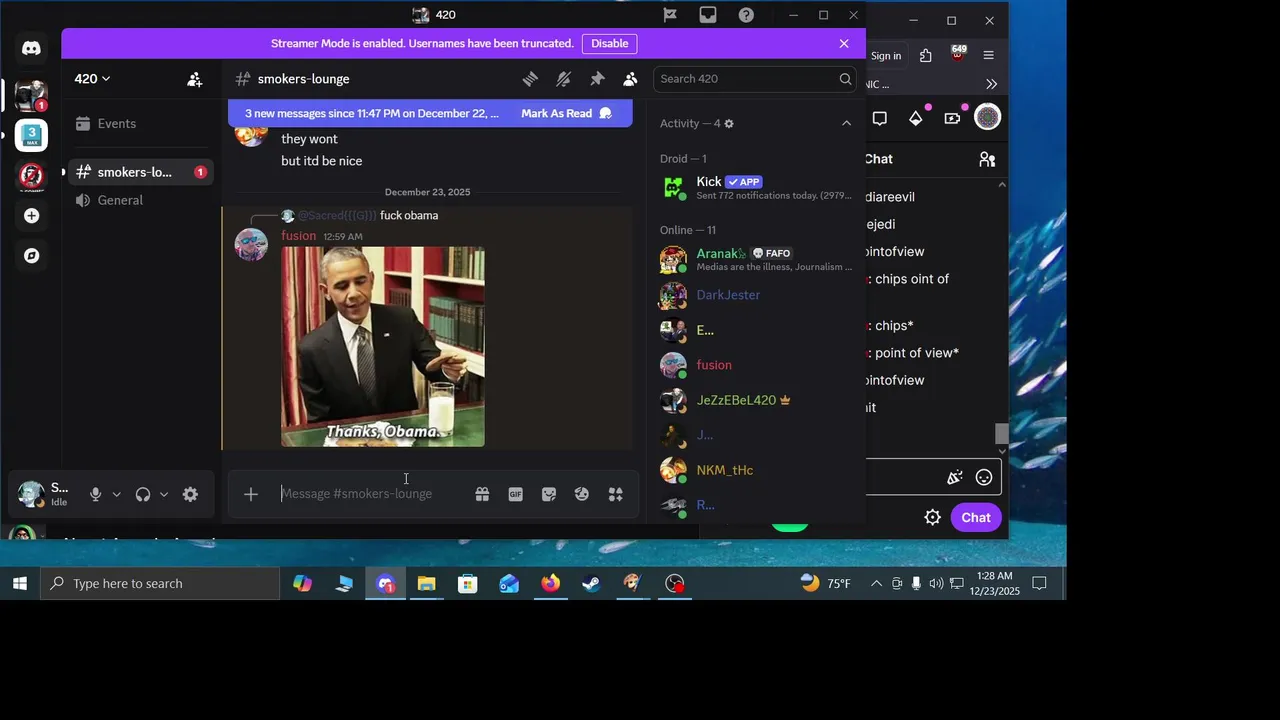Open audio output options dropdown
The image size is (1280, 720).
(164, 494)
